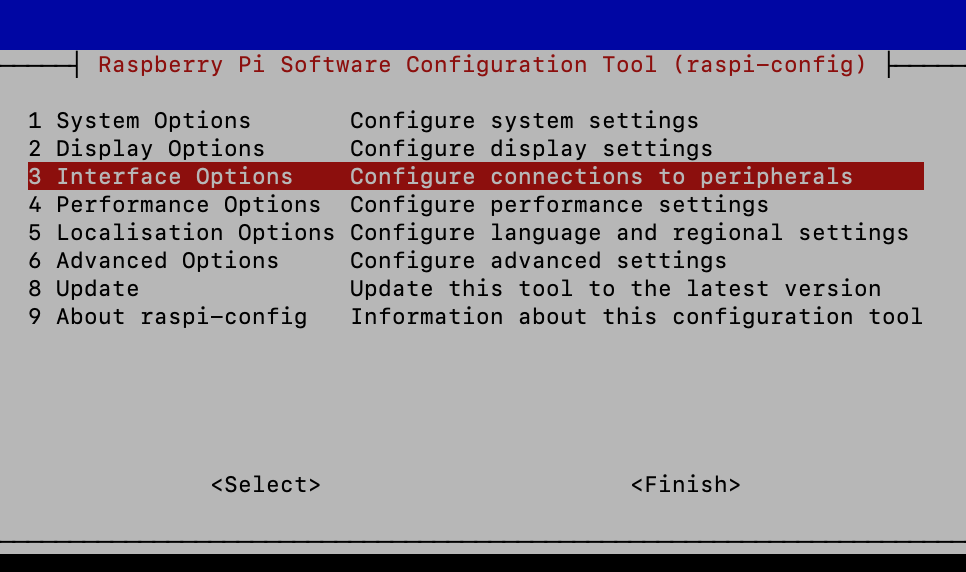The image size is (966, 572).
Task: Open the Display Options entry
Action: point(147,149)
